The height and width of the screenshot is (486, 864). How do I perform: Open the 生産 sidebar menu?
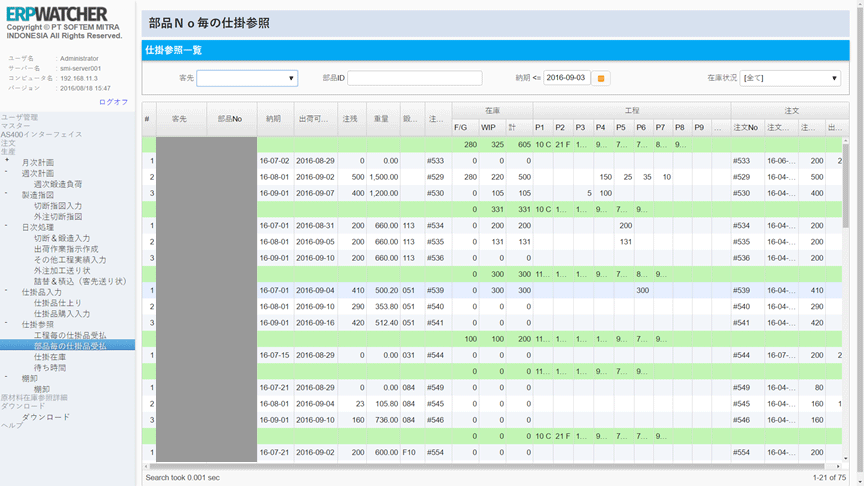[8, 151]
